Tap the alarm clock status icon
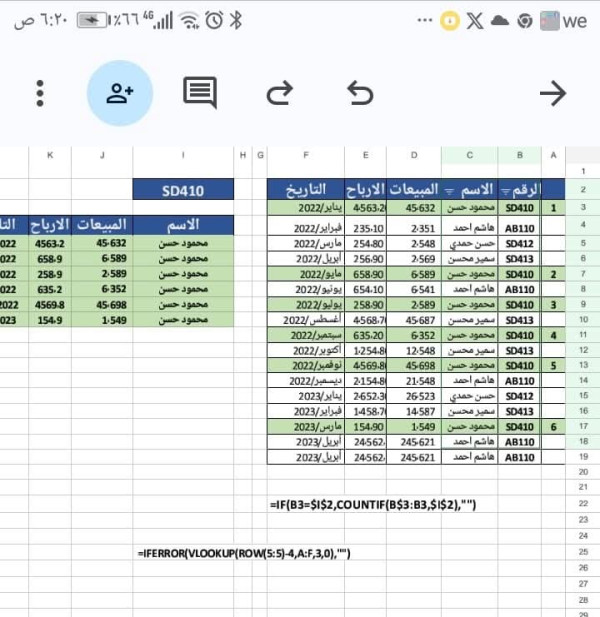The image size is (600, 617). click(214, 20)
